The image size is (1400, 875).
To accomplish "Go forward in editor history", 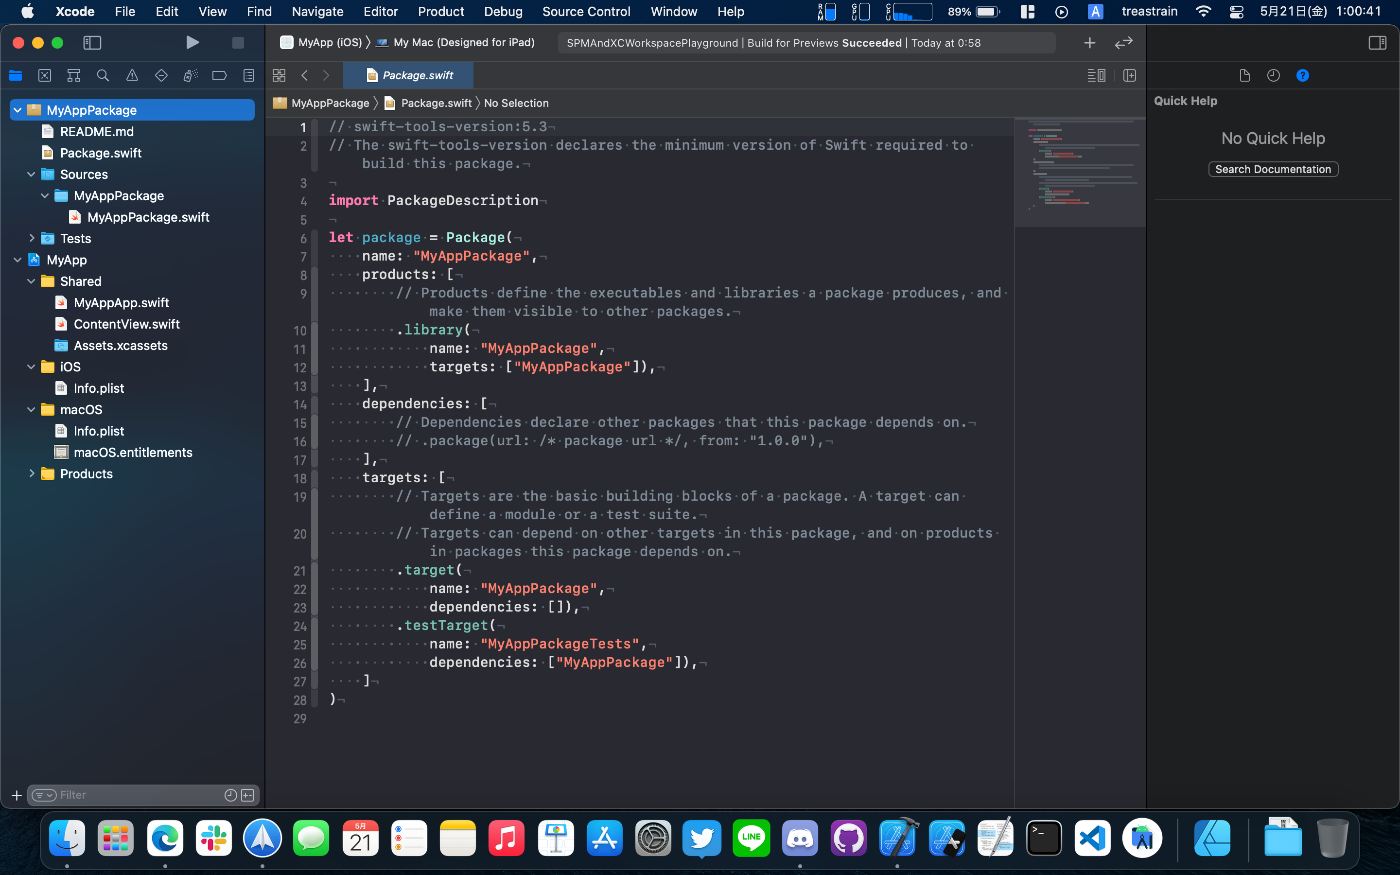I will pyautogui.click(x=326, y=75).
